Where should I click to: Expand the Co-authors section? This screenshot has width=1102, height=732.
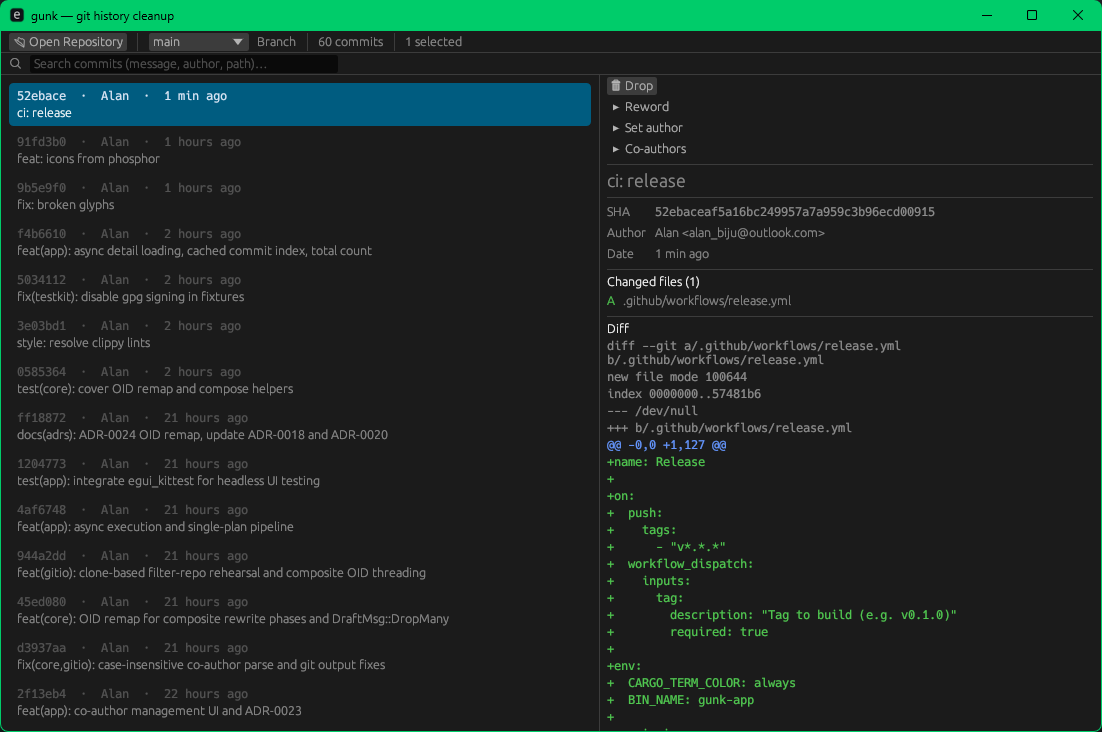(x=649, y=149)
